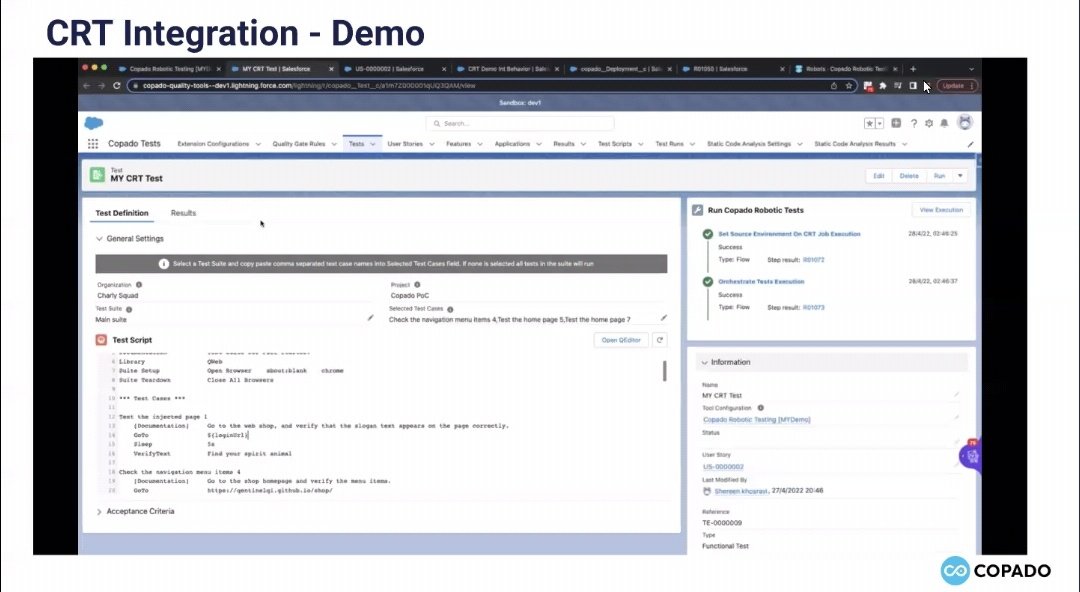
Task: Open the Orchestrate Tests Execution link
Action: (x=761, y=281)
